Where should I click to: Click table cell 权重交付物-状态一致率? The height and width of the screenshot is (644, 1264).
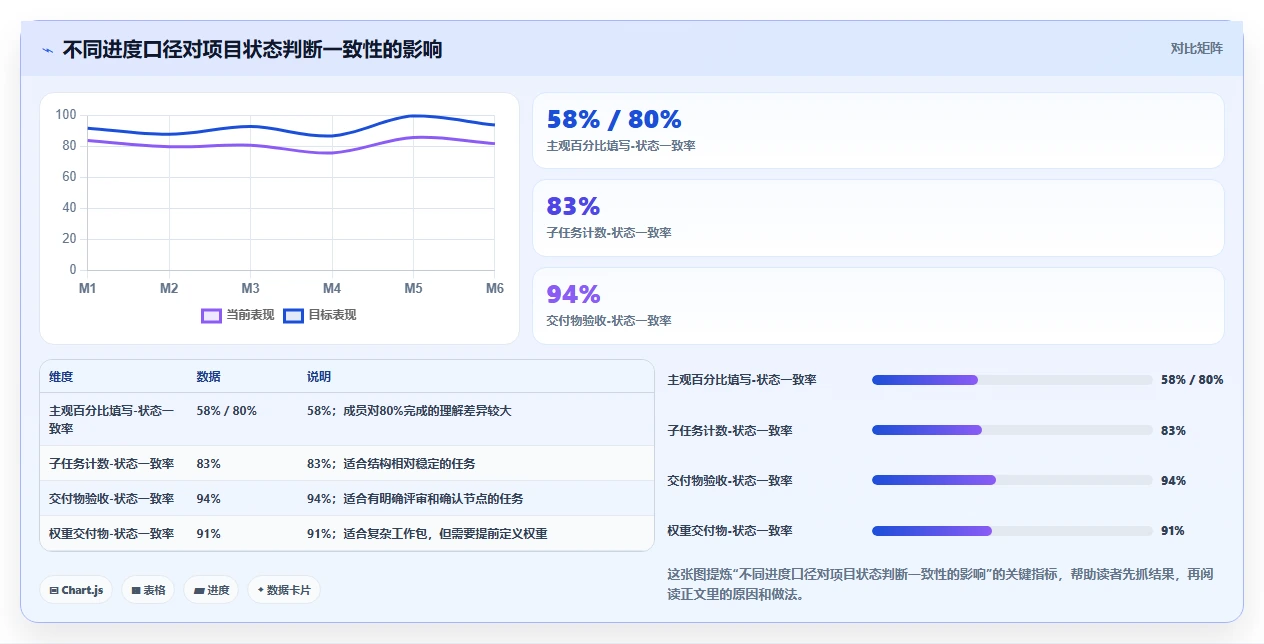point(112,534)
